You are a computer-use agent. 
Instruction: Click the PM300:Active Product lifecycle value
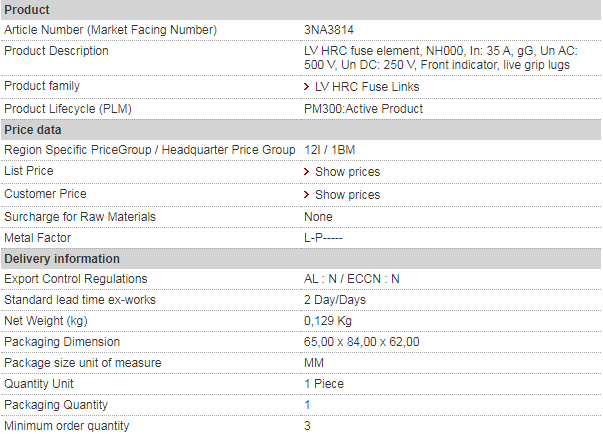point(363,109)
